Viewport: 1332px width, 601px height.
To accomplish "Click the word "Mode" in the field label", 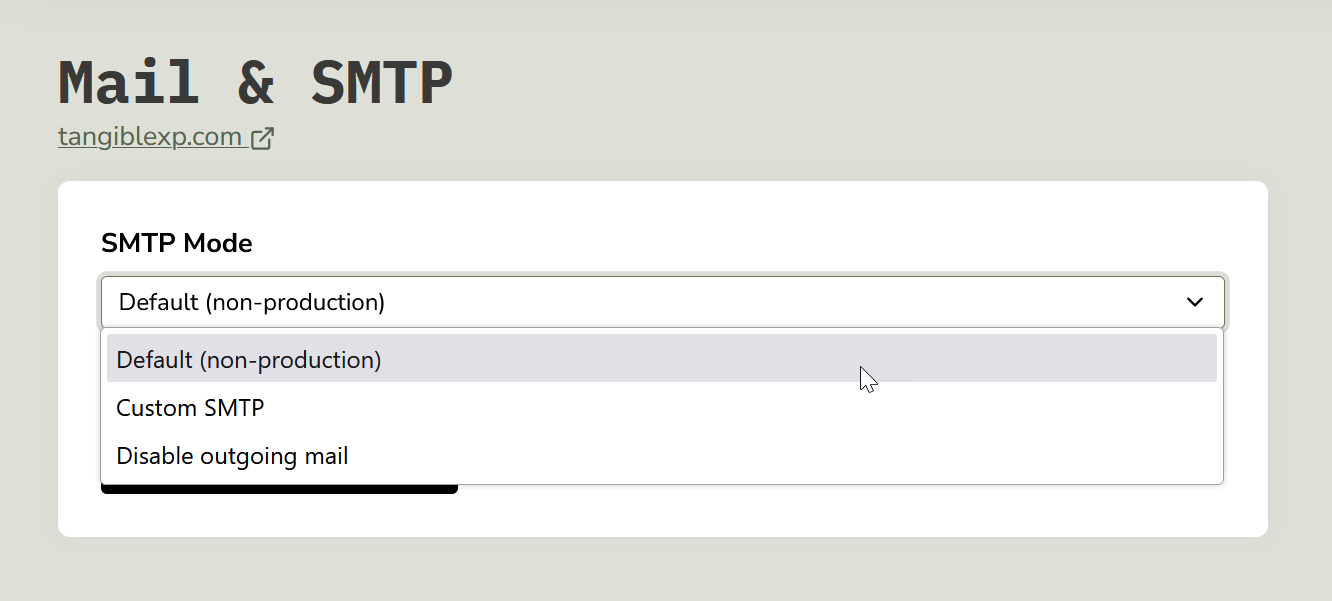I will coord(218,242).
